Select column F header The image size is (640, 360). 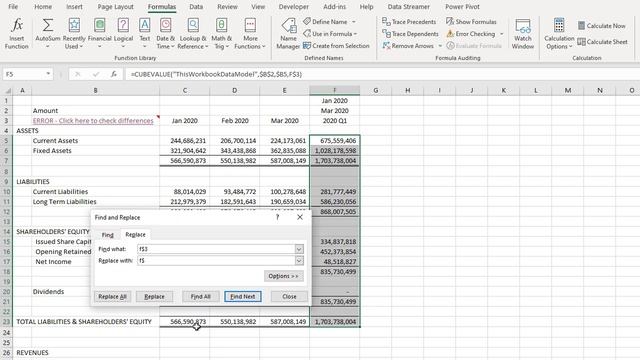coord(334,90)
